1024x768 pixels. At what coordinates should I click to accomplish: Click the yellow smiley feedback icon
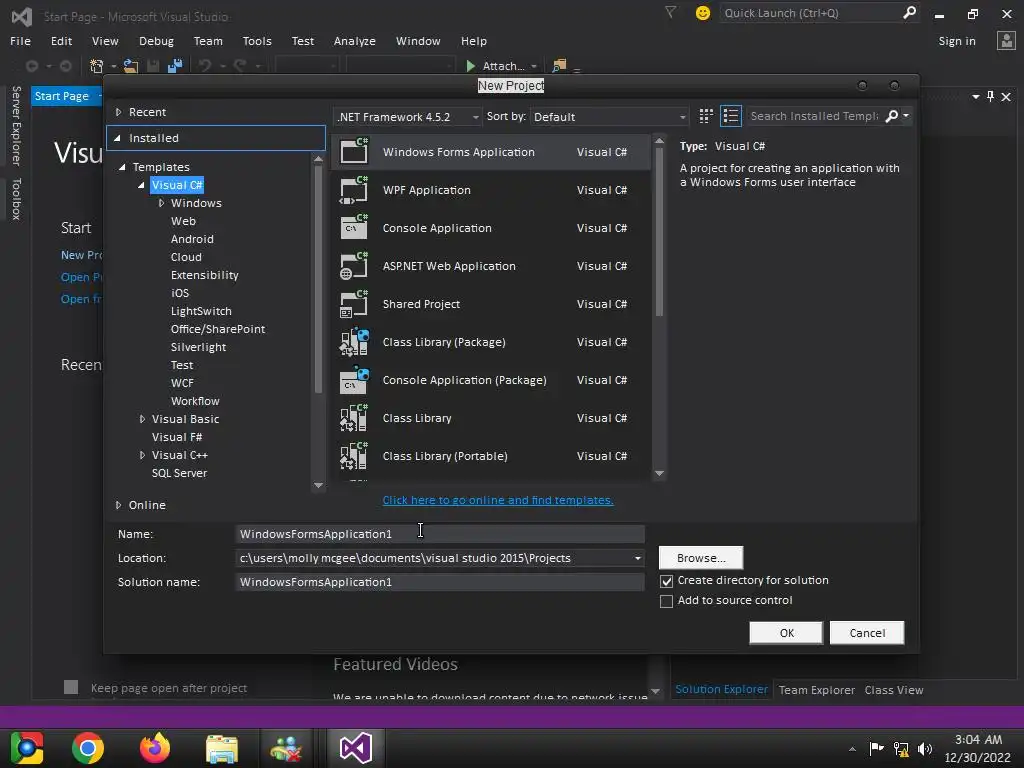[x=703, y=13]
